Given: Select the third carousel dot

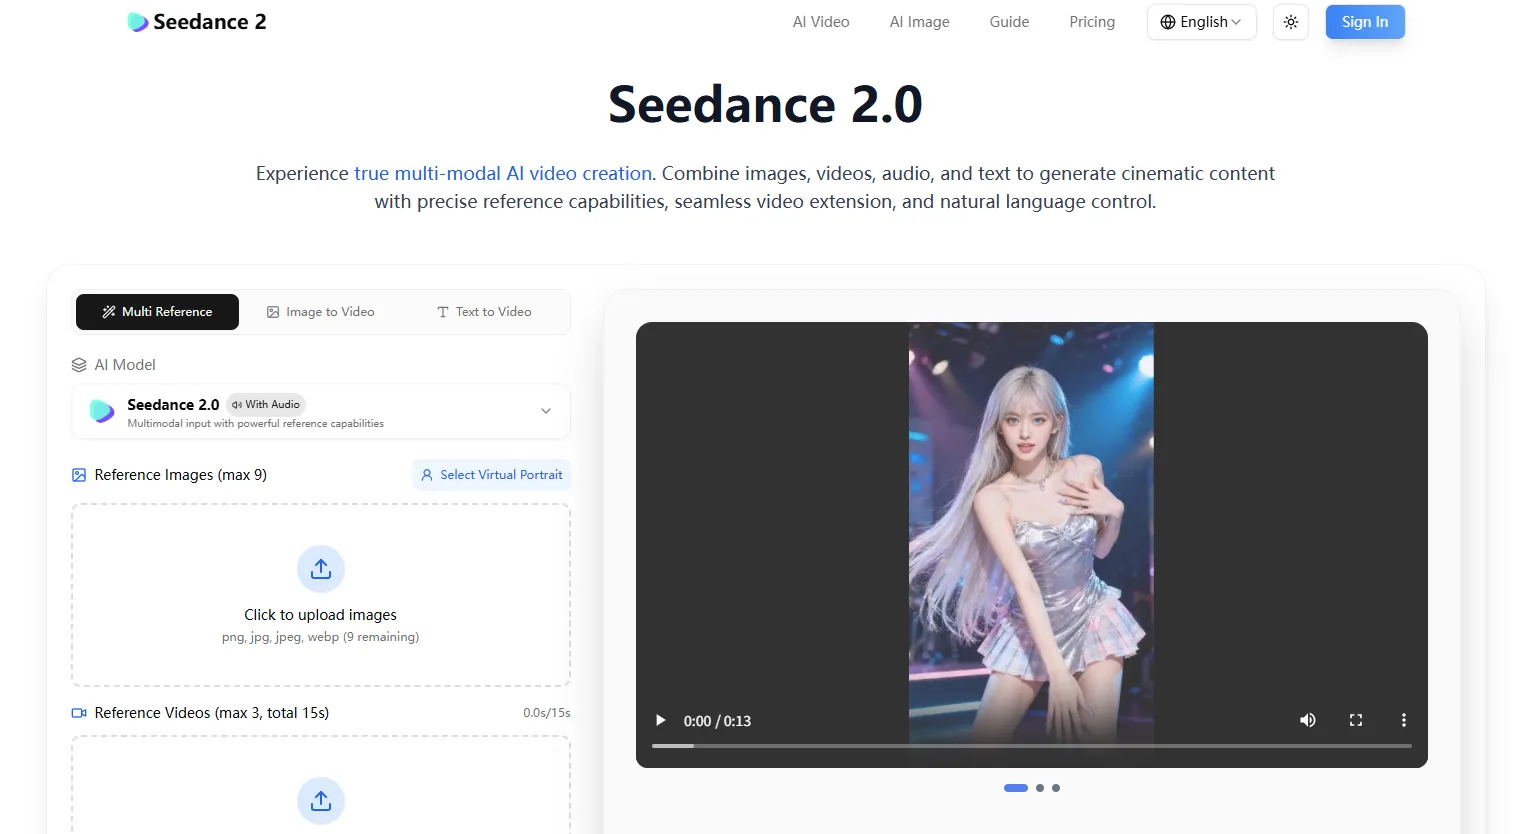Looking at the screenshot, I should tap(1056, 788).
